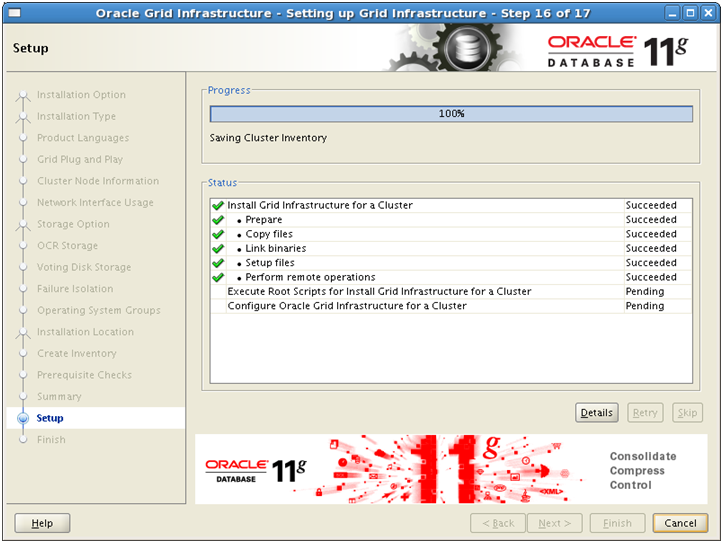Click 'Perform remote operations' row text

pos(310,277)
